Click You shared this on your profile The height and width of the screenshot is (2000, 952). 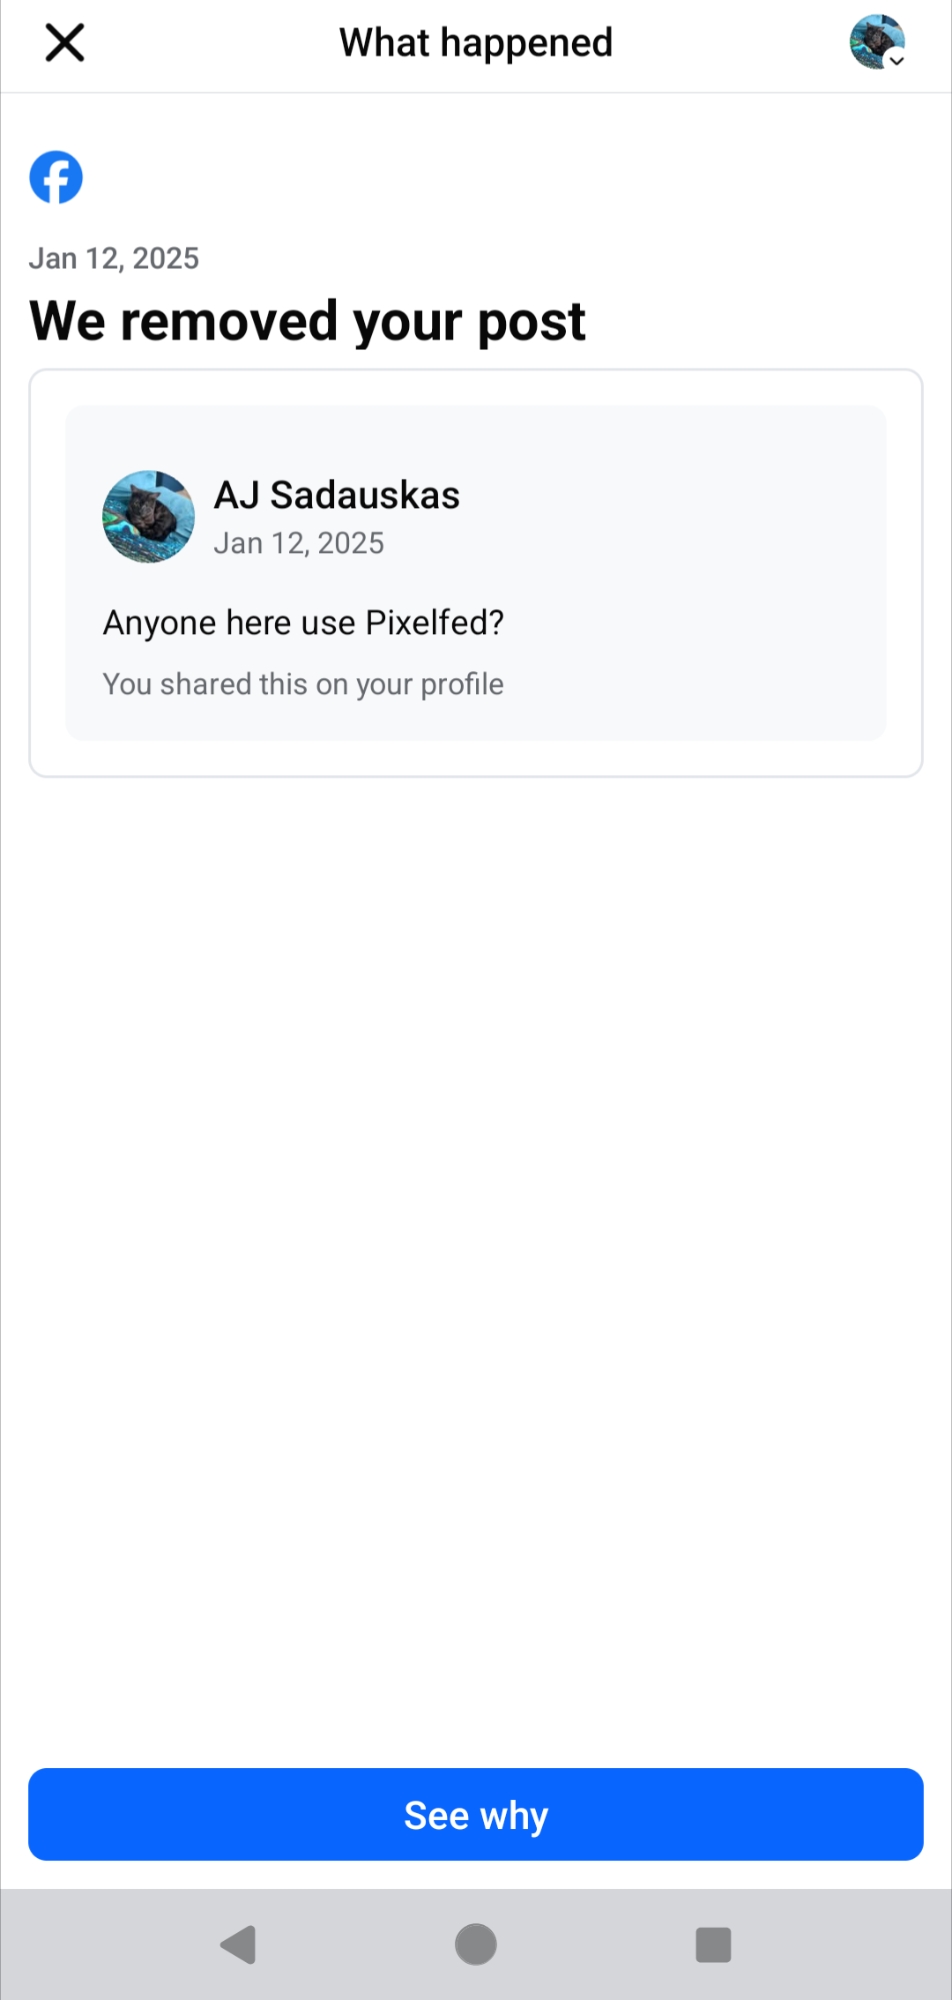(303, 684)
